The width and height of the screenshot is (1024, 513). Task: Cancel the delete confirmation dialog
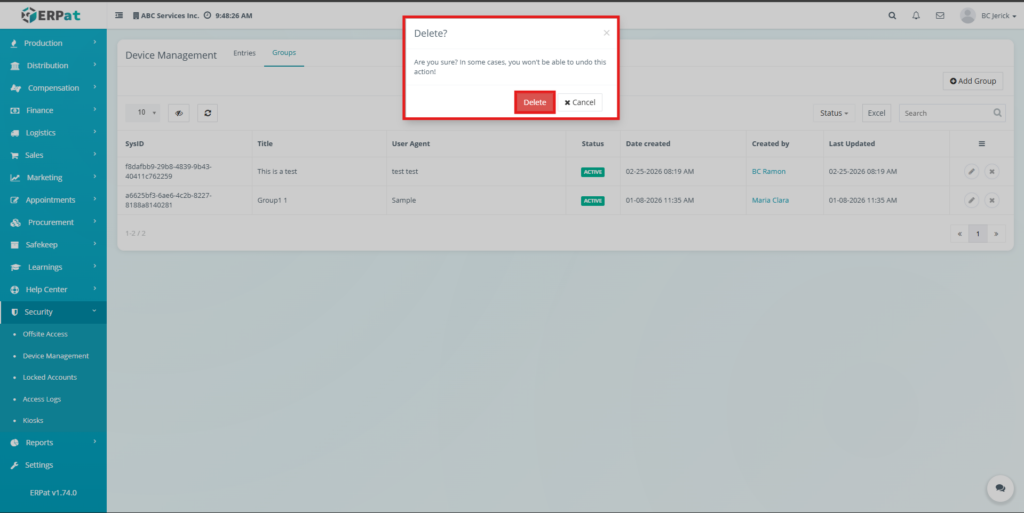click(579, 102)
